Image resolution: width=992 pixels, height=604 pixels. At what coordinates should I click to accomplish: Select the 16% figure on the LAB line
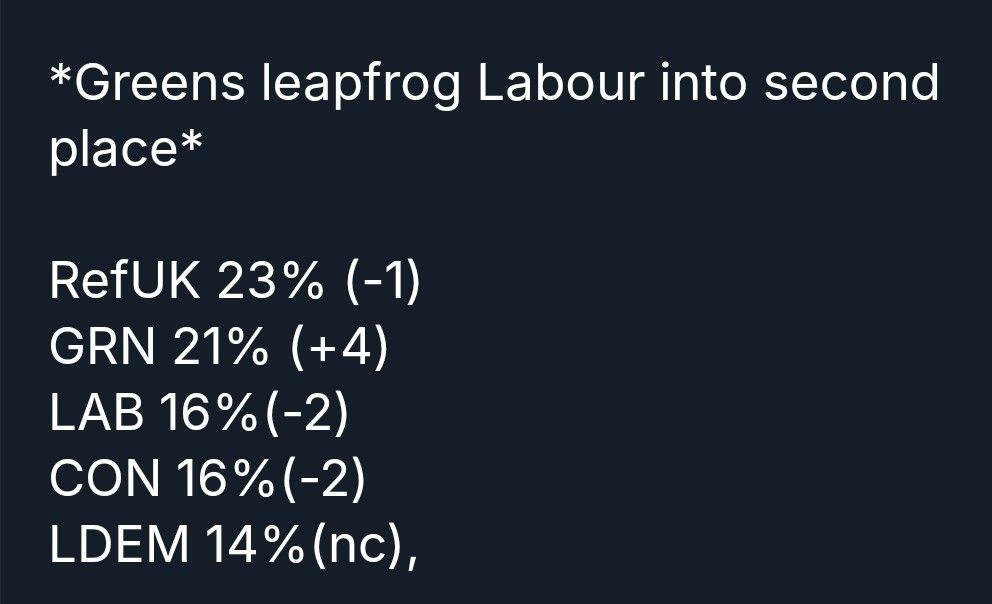[x=207, y=415]
